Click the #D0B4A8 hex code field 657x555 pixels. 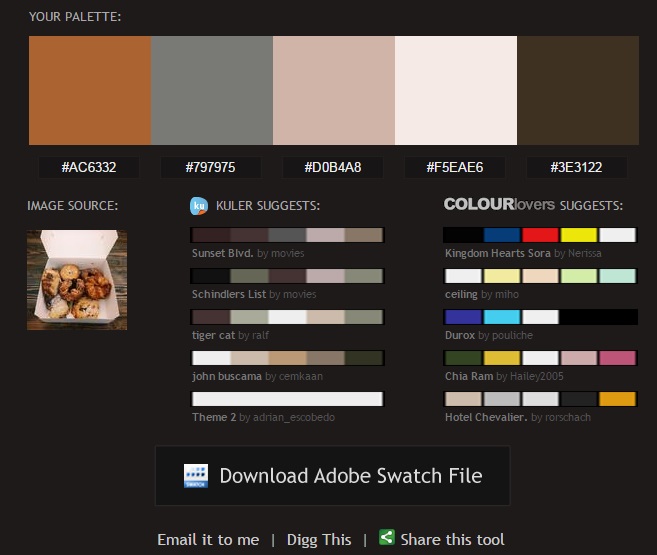pos(333,167)
